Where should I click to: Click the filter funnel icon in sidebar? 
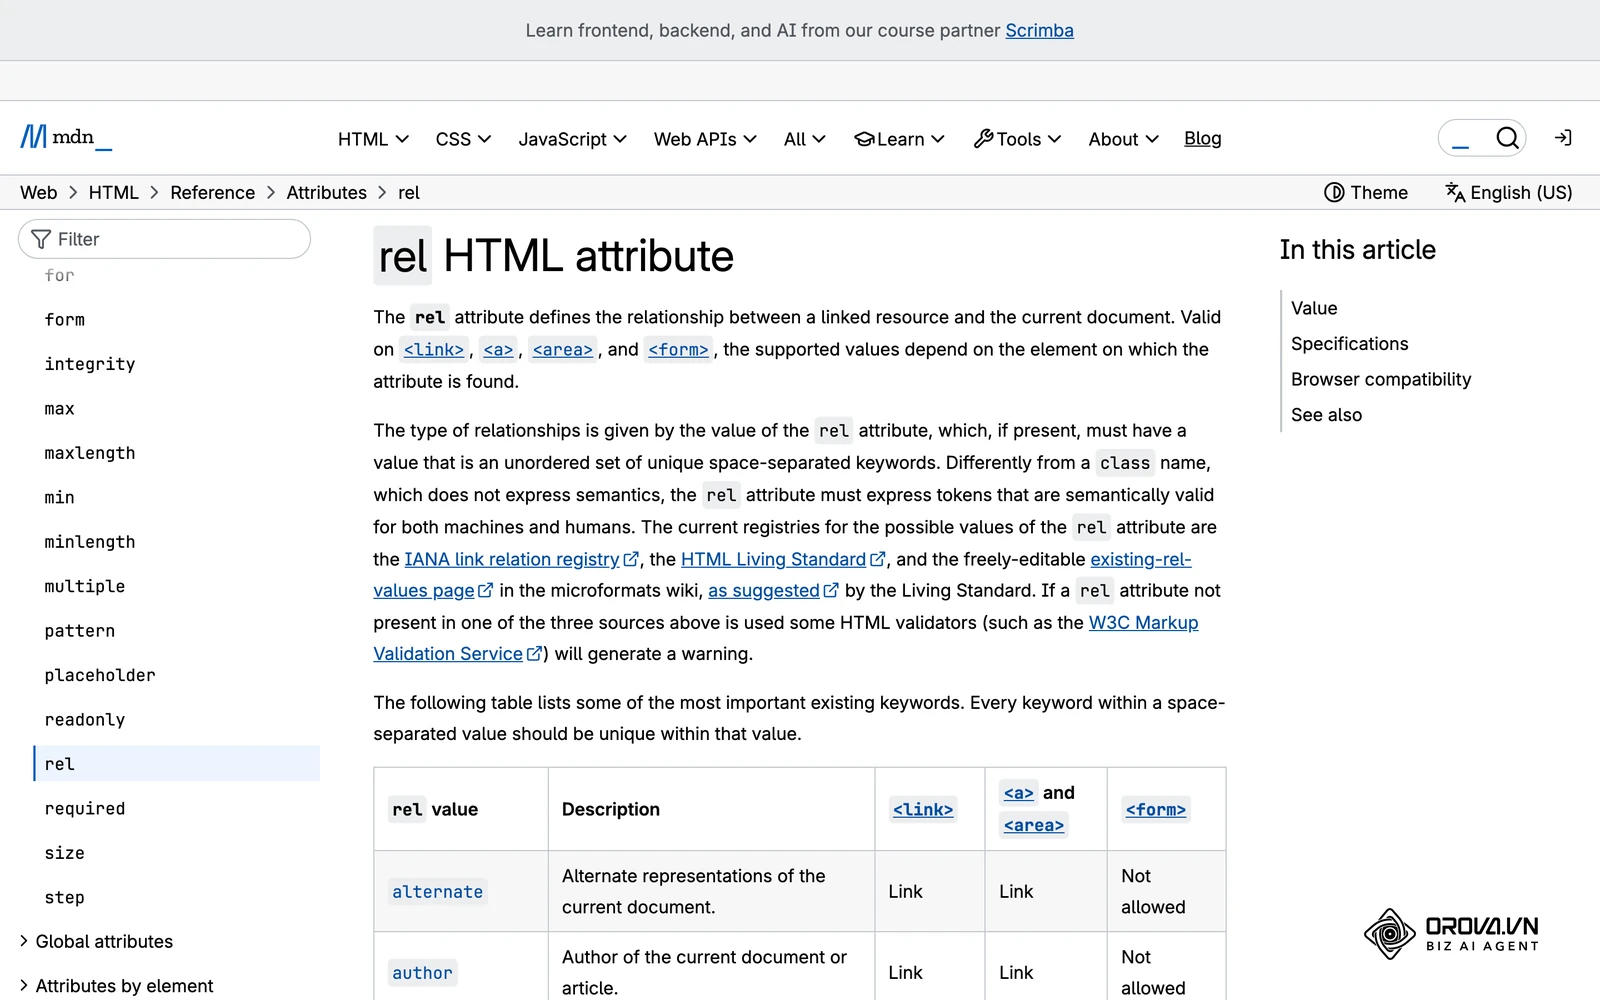point(41,239)
